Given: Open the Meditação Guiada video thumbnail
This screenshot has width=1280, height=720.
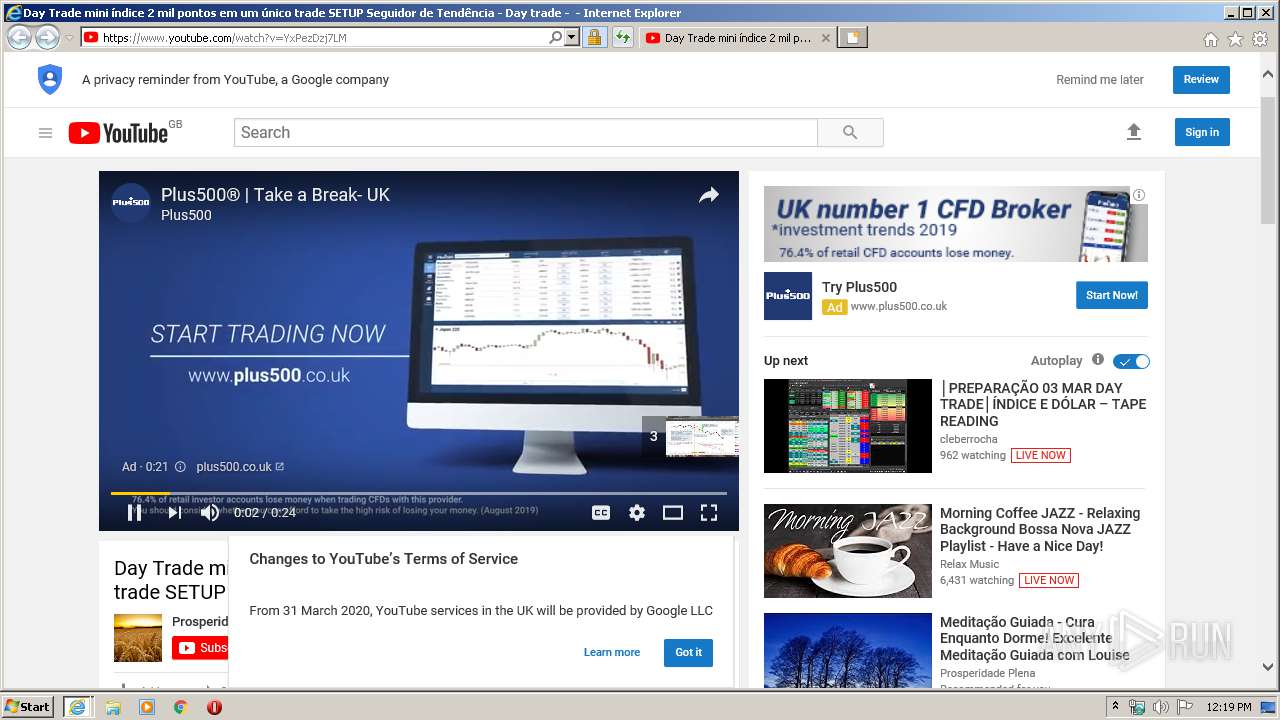Looking at the screenshot, I should coord(848,650).
